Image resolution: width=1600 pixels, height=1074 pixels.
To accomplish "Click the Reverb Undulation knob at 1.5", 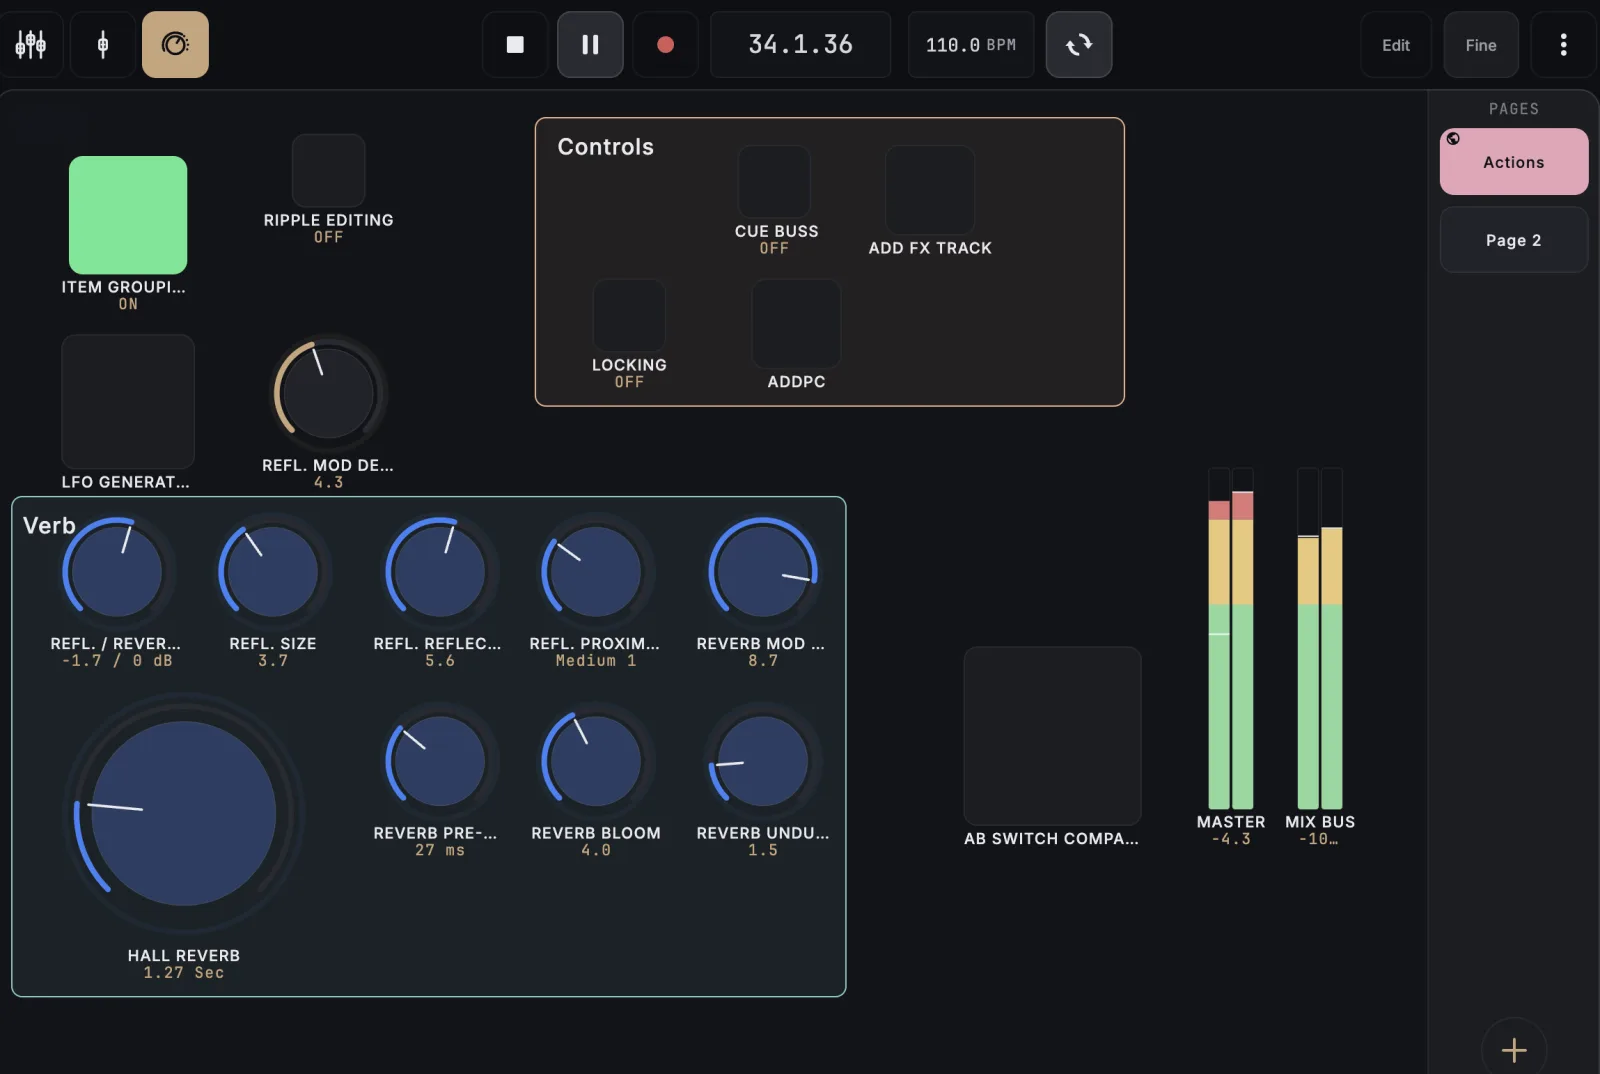I will point(763,760).
